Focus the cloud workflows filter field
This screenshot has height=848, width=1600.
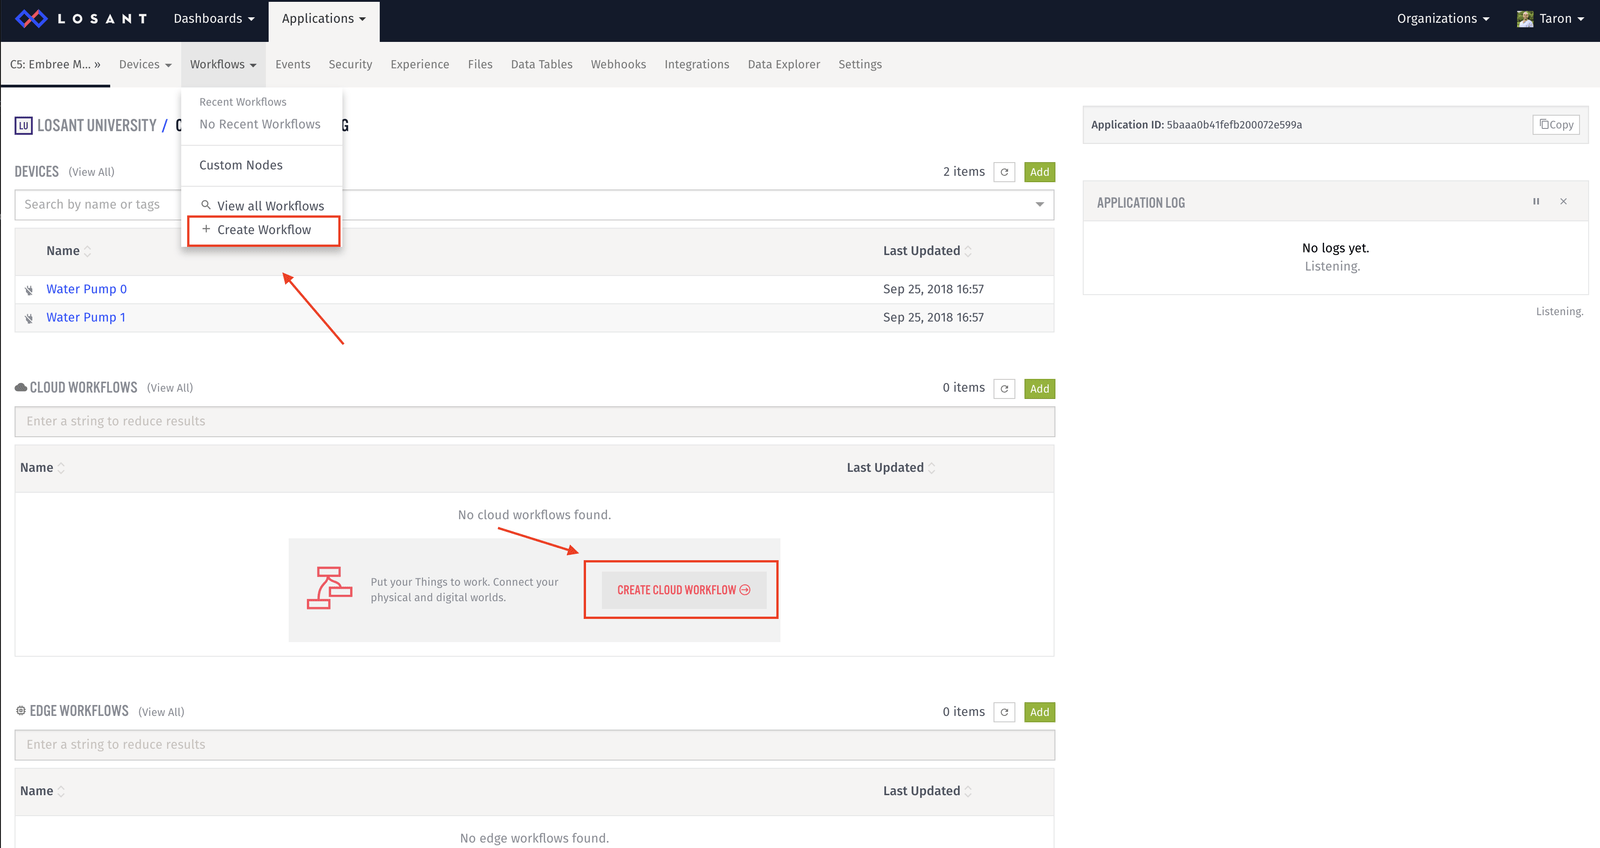(534, 421)
